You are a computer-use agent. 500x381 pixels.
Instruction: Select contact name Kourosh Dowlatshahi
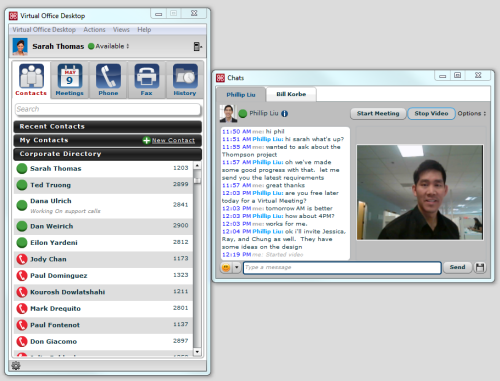coord(68,292)
